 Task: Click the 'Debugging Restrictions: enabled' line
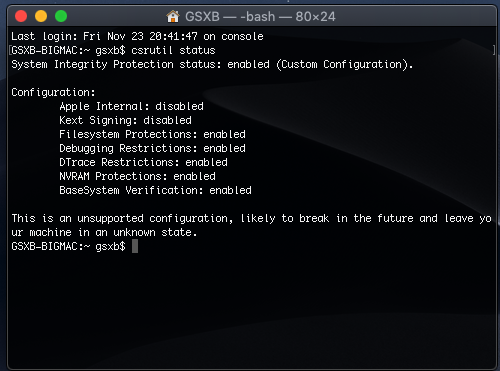(x=152, y=148)
